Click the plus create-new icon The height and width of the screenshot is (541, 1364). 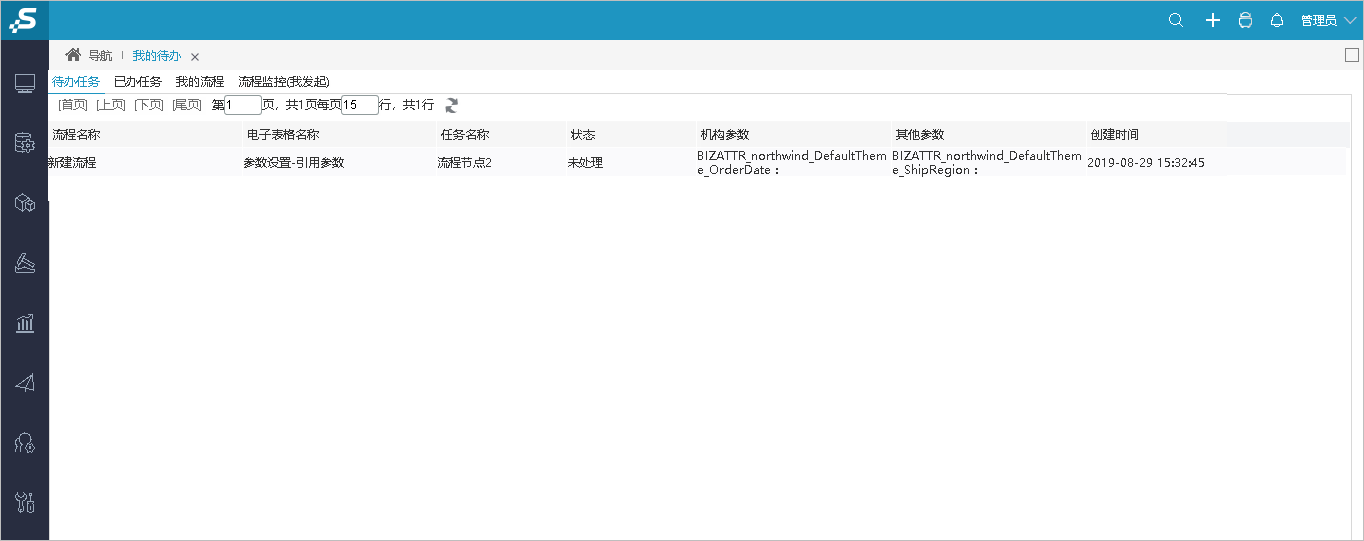(1213, 20)
